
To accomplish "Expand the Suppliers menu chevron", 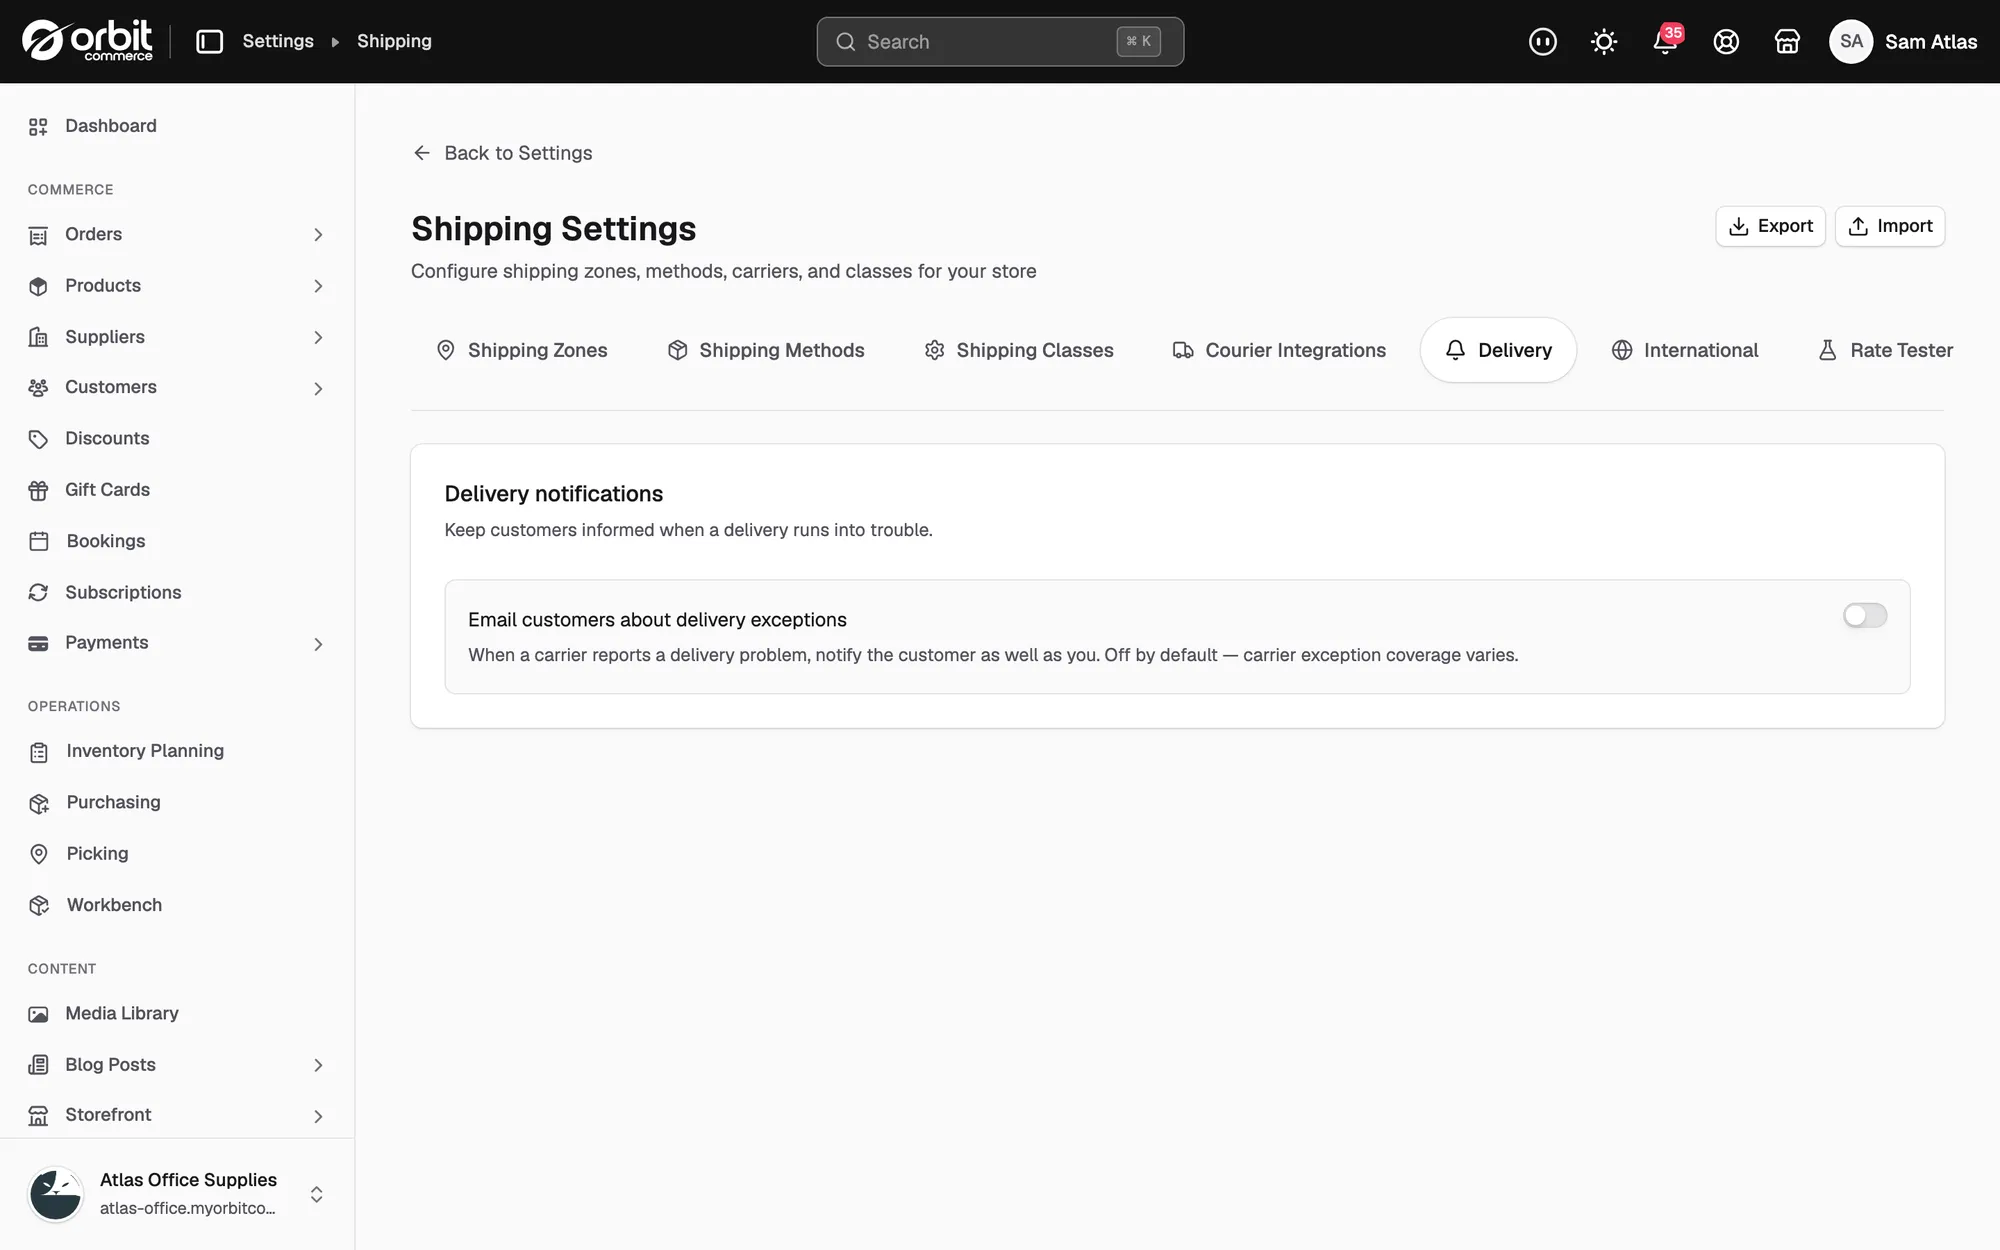I will click(318, 338).
